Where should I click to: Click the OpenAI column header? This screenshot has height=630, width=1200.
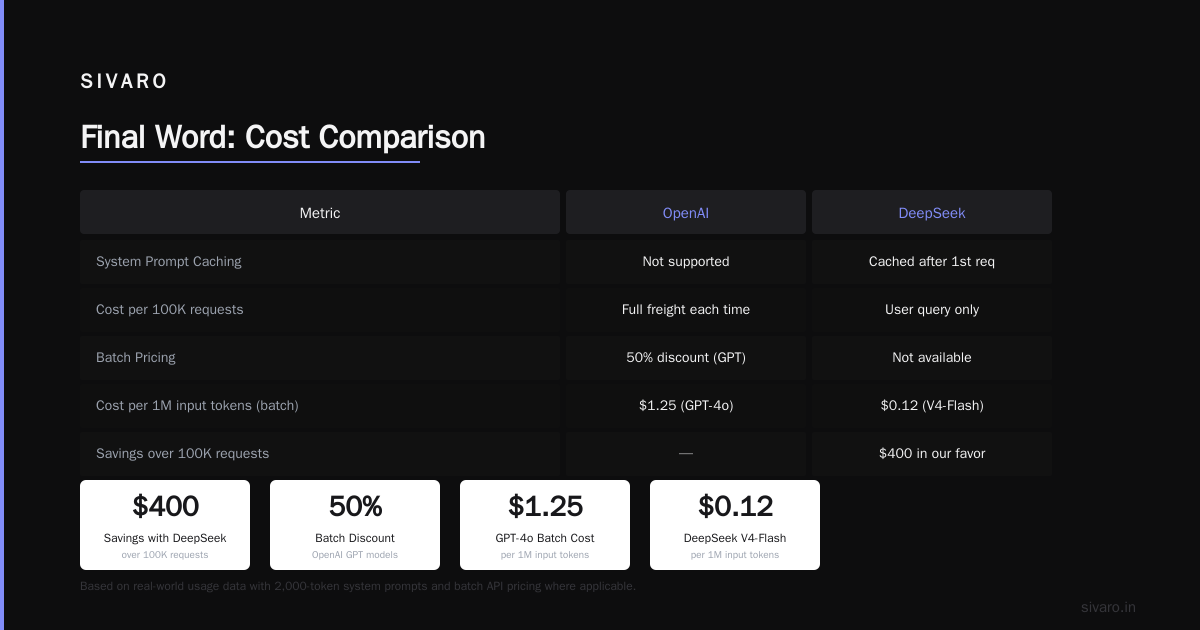(686, 213)
